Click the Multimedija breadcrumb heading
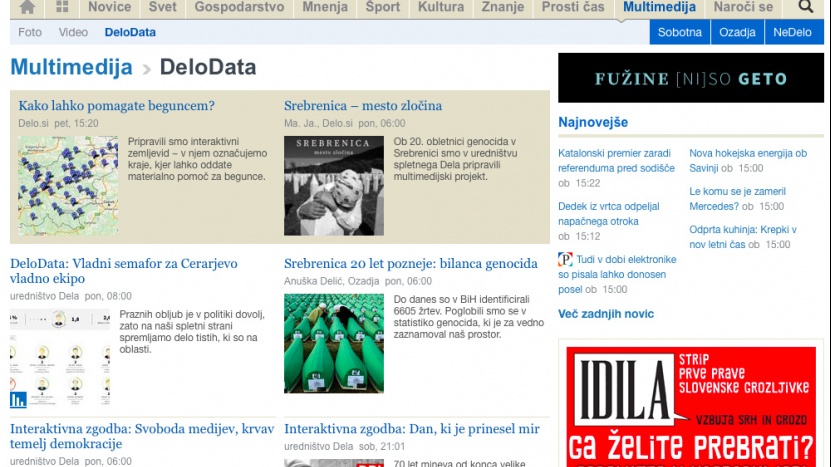Screen dimensions: 831x467 tap(71, 68)
